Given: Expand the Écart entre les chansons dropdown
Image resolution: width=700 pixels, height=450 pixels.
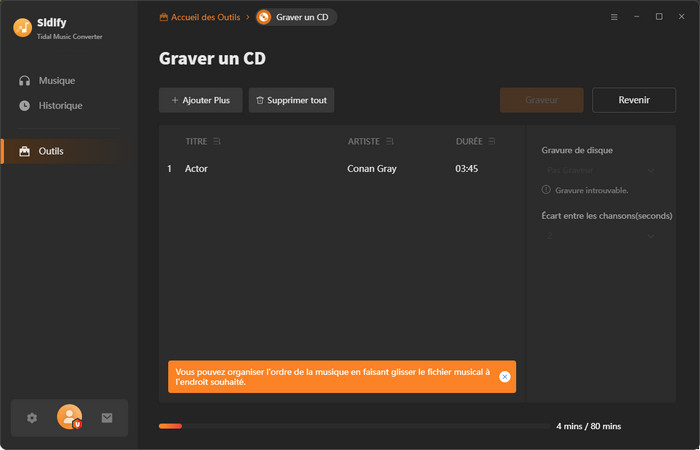Looking at the screenshot, I should coord(600,235).
